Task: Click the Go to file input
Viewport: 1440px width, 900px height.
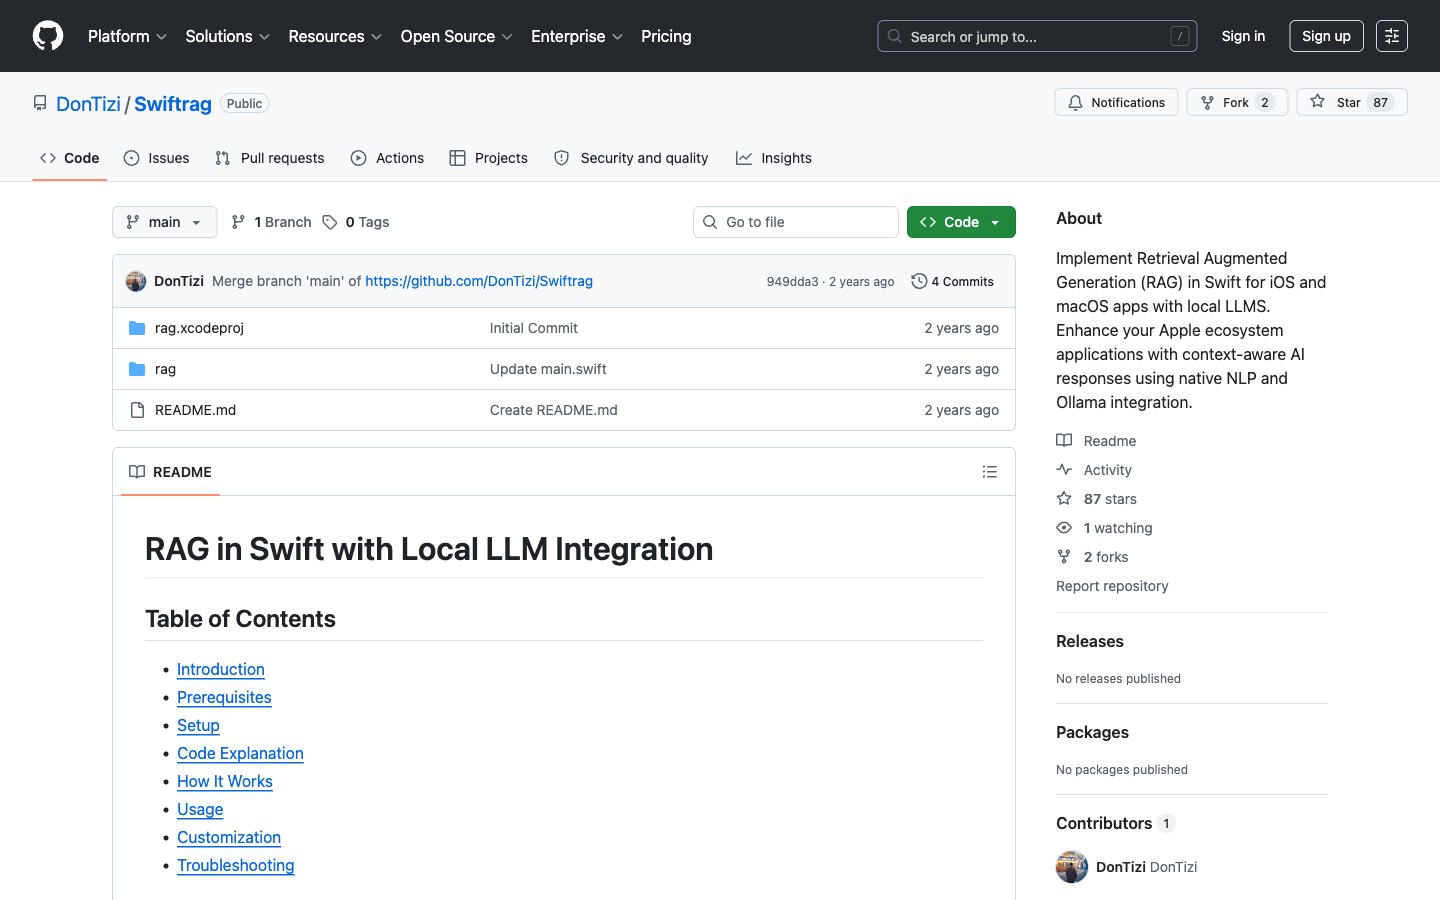Action: [796, 222]
